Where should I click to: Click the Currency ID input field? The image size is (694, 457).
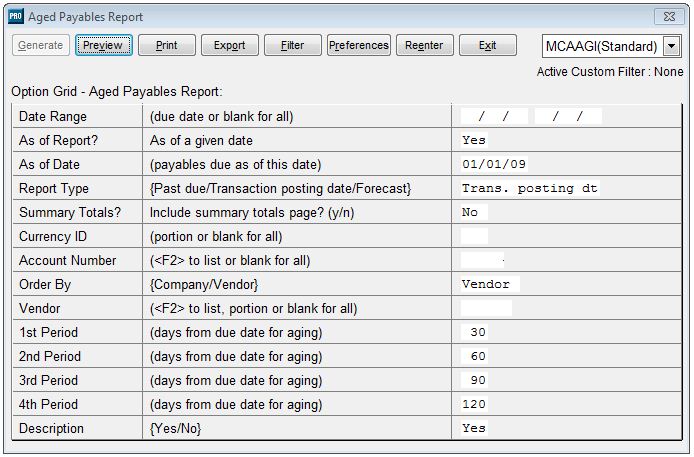(x=474, y=236)
